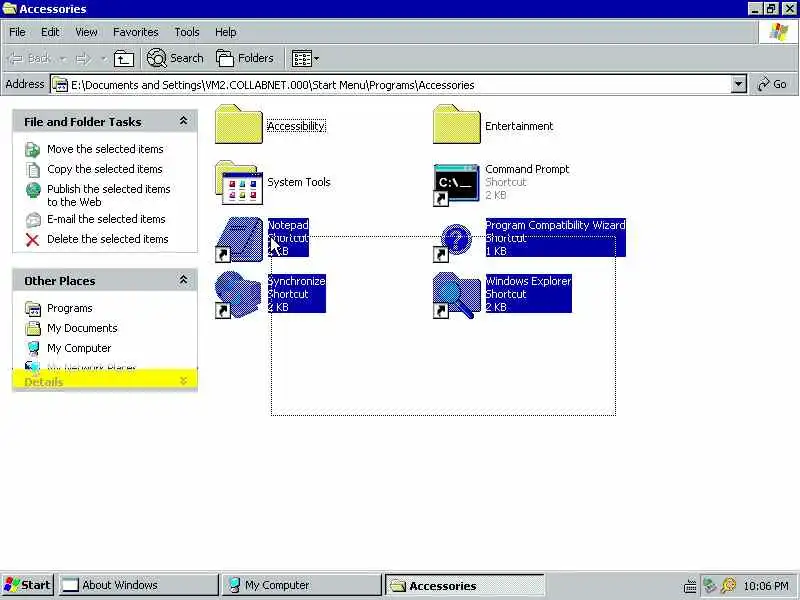
Task: Open the Favorites menu
Action: (136, 32)
